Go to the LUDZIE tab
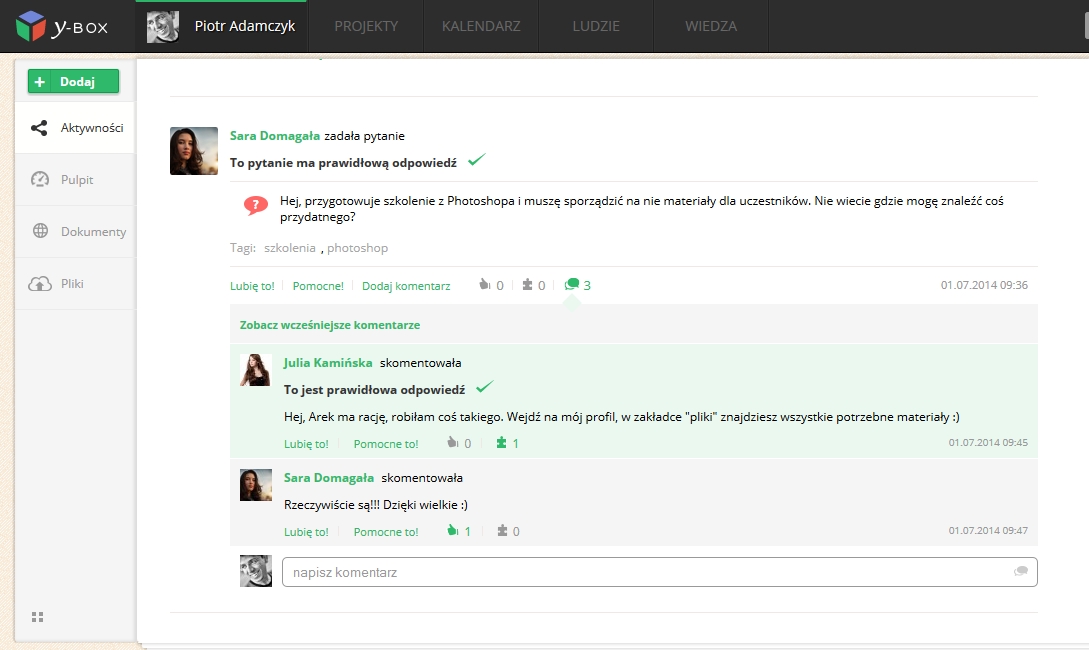Image resolution: width=1089 pixels, height=650 pixels. click(597, 27)
